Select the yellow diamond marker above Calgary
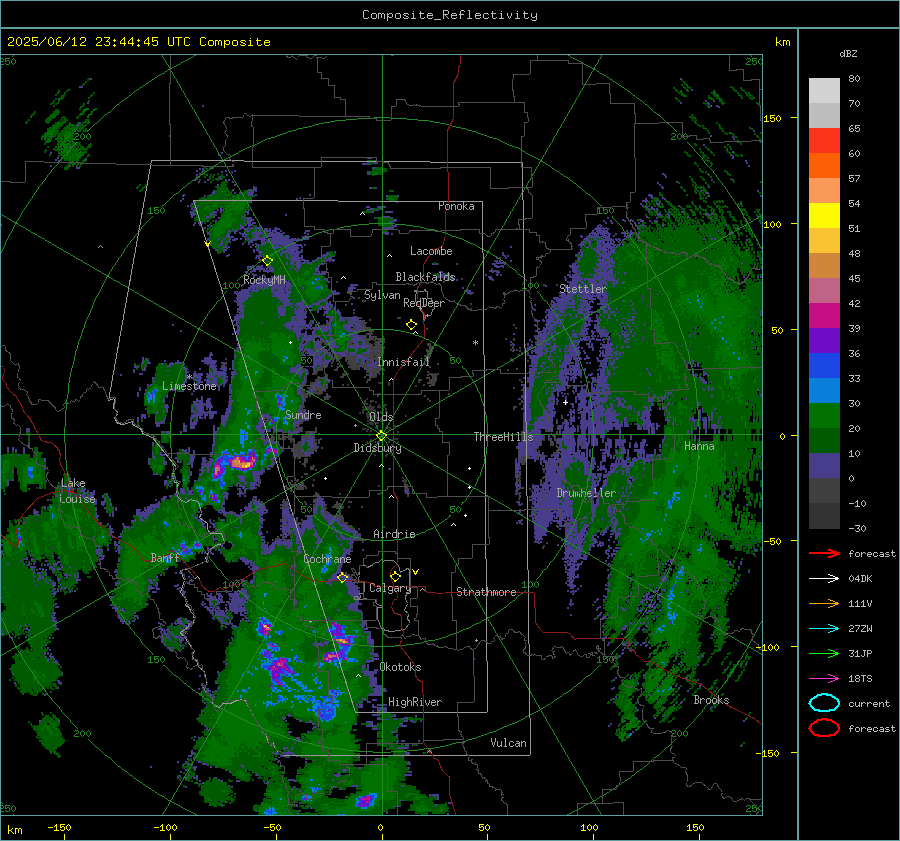Screen dimensions: 900x841 click(395, 576)
